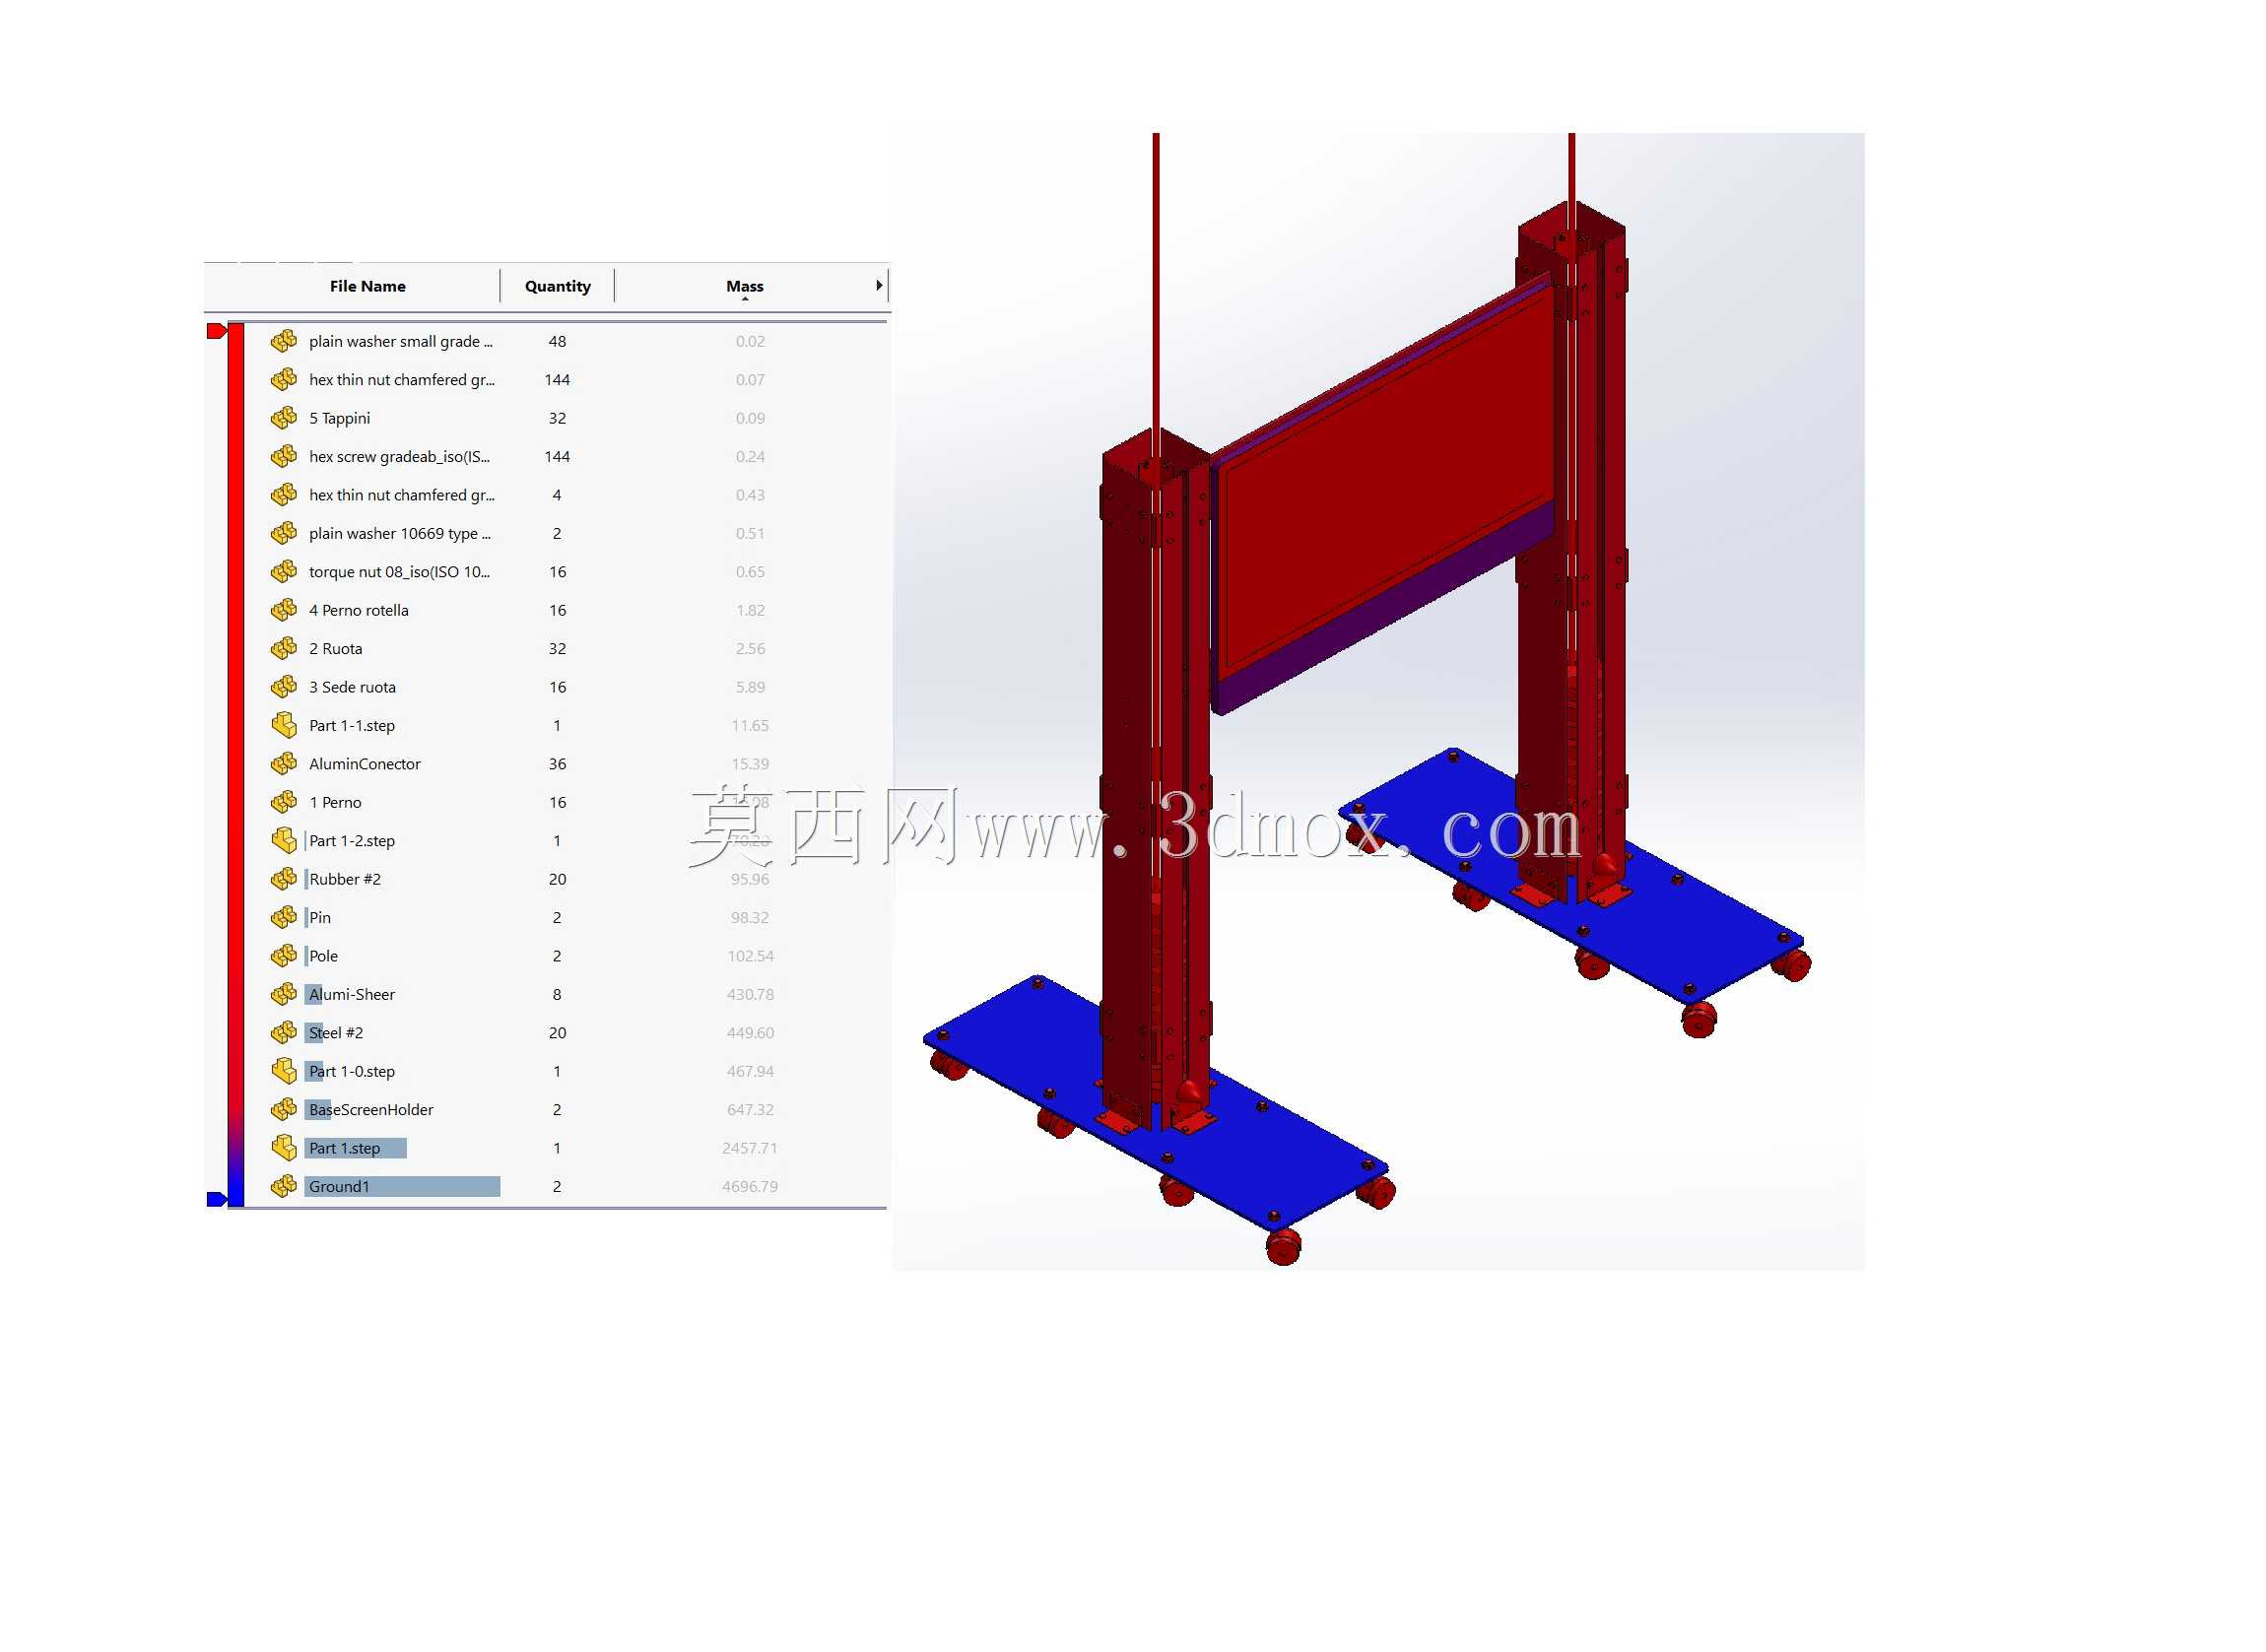Screen dimensions: 2266x1652
Task: Sort by Quantity column header
Action: [557, 286]
